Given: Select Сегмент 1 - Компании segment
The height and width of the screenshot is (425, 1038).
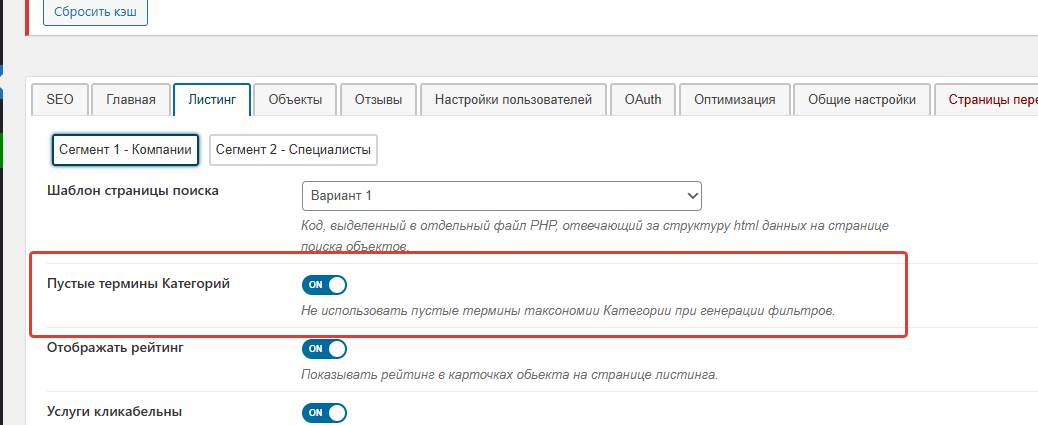Looking at the screenshot, I should [125, 149].
